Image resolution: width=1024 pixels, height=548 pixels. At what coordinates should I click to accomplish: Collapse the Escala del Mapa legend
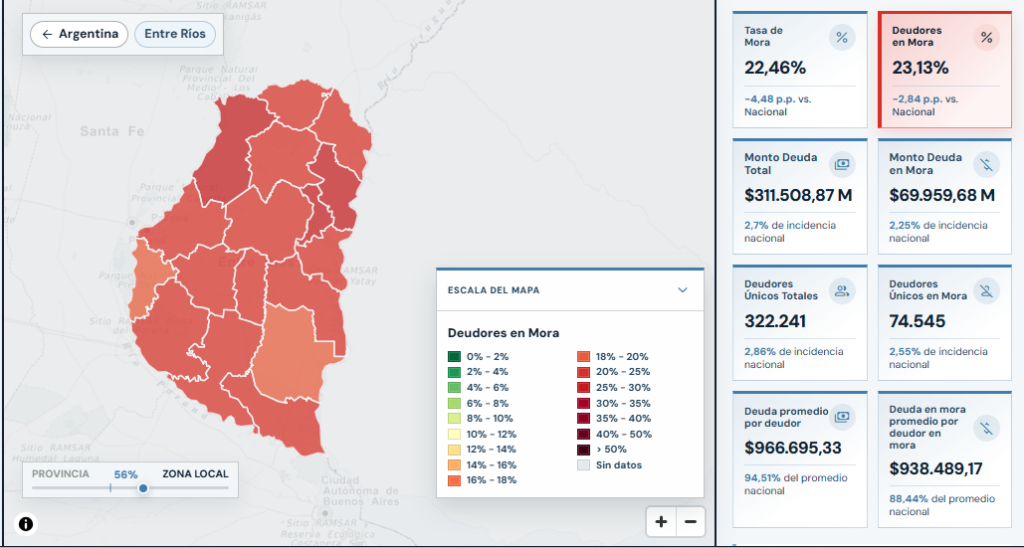click(683, 290)
